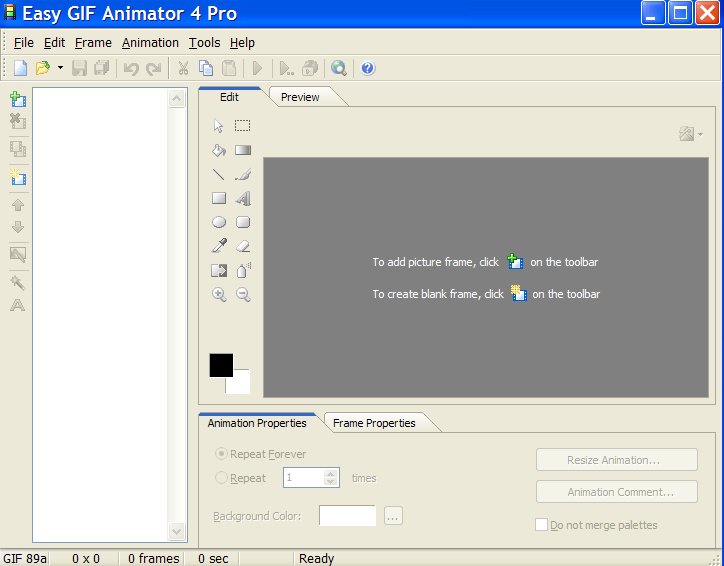The image size is (724, 566).
Task: Click the Zoom in magnifier tool
Action: [219, 295]
